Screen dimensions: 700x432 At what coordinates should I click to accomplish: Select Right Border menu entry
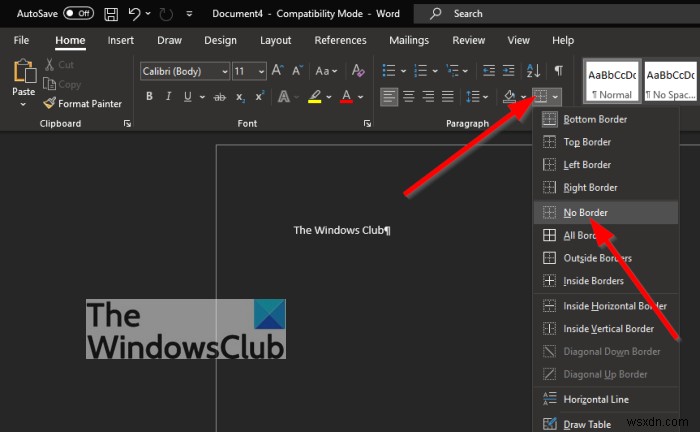(606, 187)
